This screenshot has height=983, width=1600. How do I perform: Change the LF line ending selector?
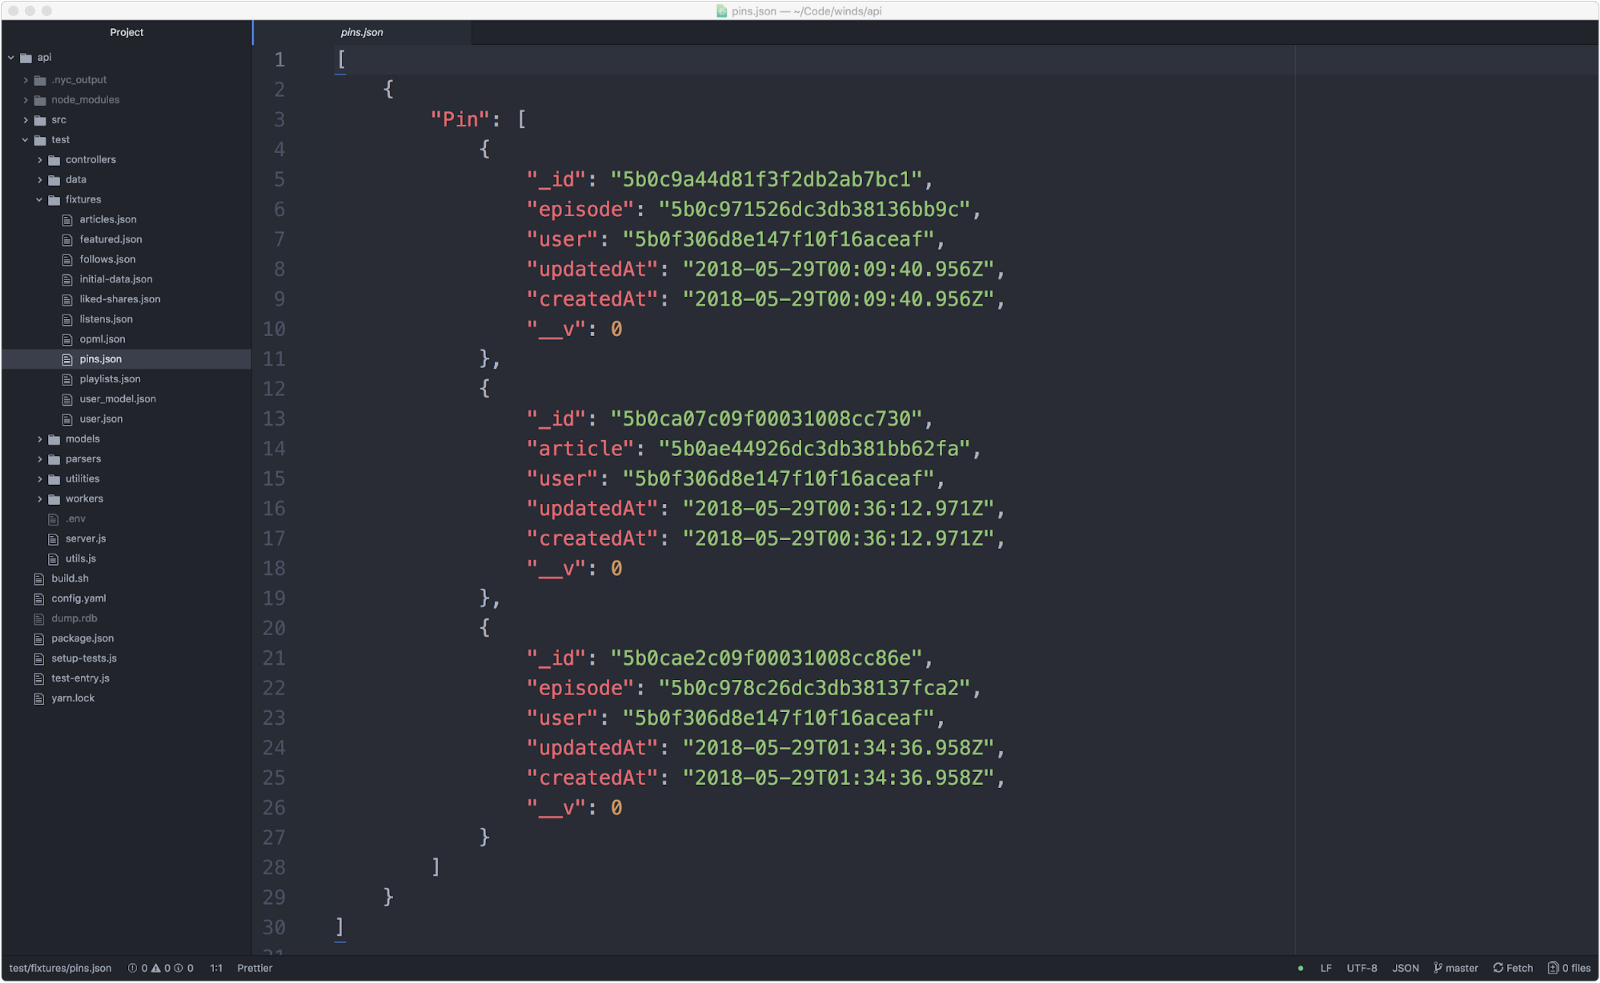tap(1325, 968)
